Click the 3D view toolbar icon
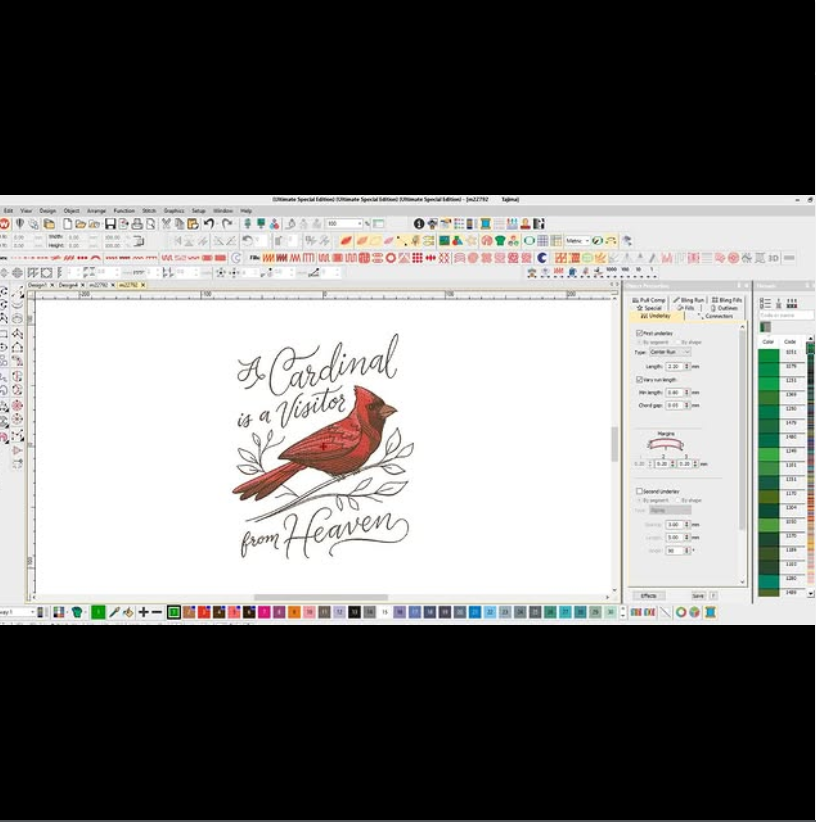 (x=773, y=257)
